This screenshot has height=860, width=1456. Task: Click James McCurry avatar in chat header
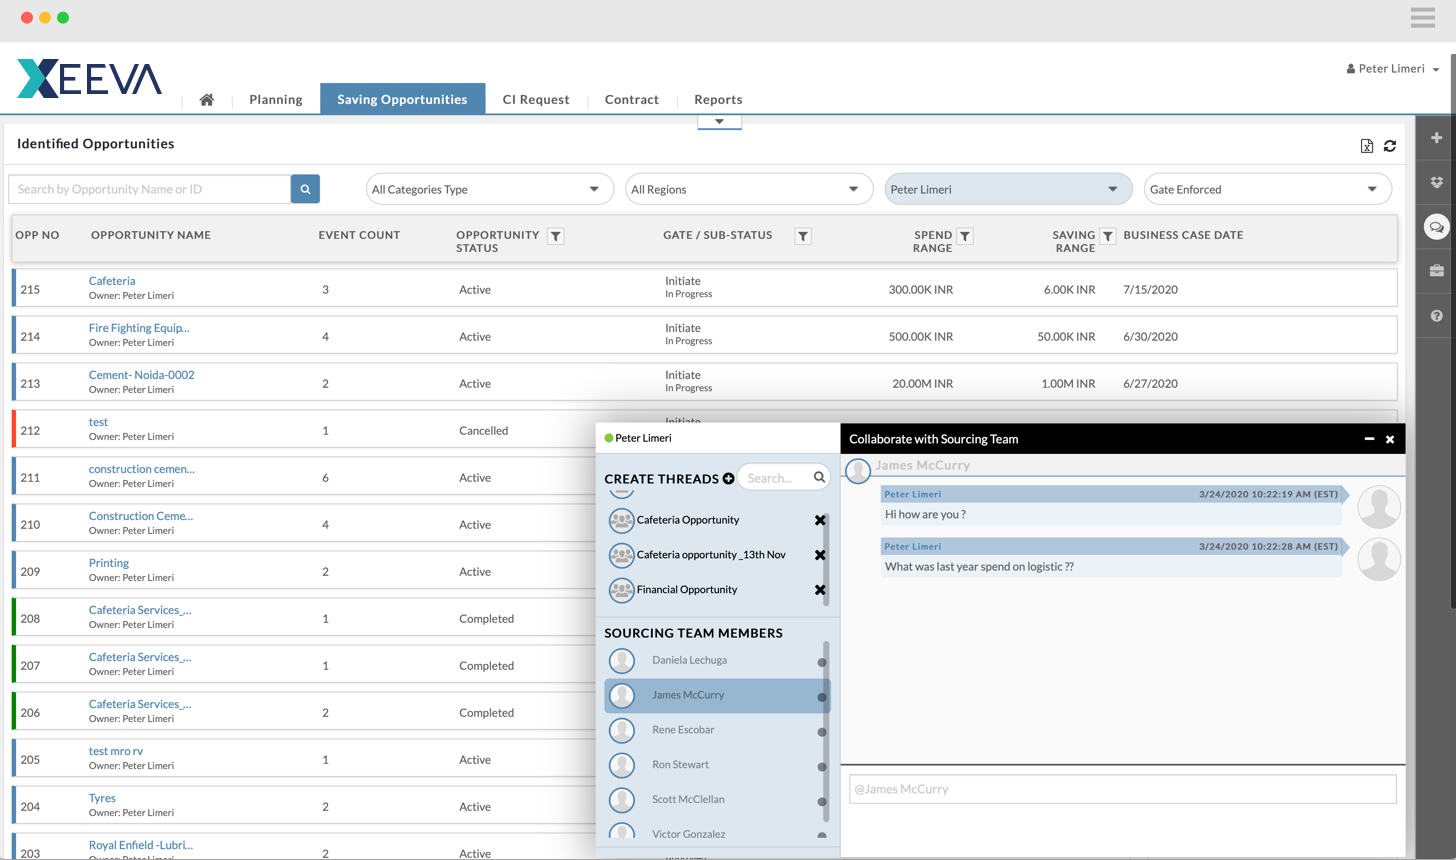[x=858, y=469]
